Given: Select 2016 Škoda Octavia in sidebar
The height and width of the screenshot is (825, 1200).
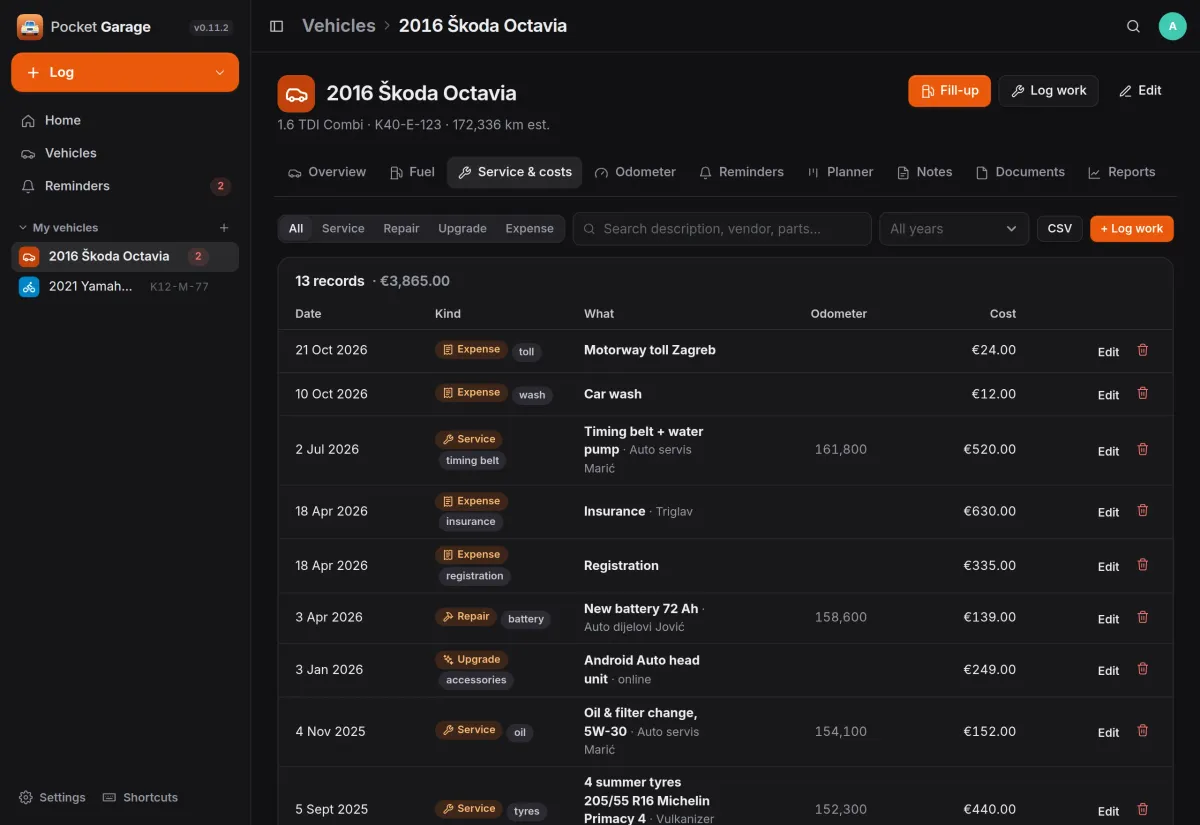Looking at the screenshot, I should (x=125, y=257).
